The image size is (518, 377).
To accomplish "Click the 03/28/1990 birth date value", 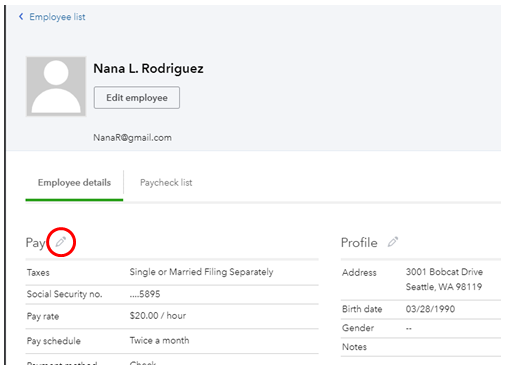I will point(430,309).
